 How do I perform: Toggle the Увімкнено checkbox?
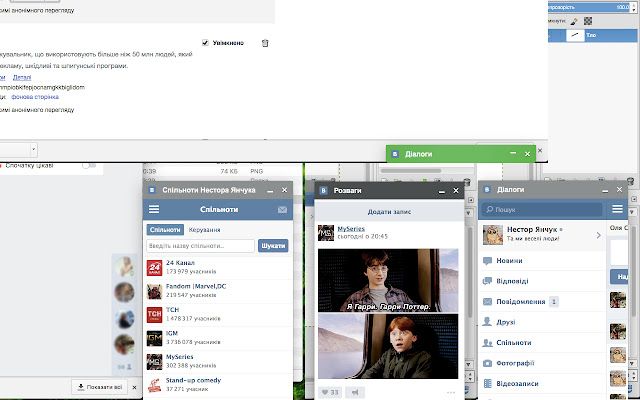click(205, 42)
